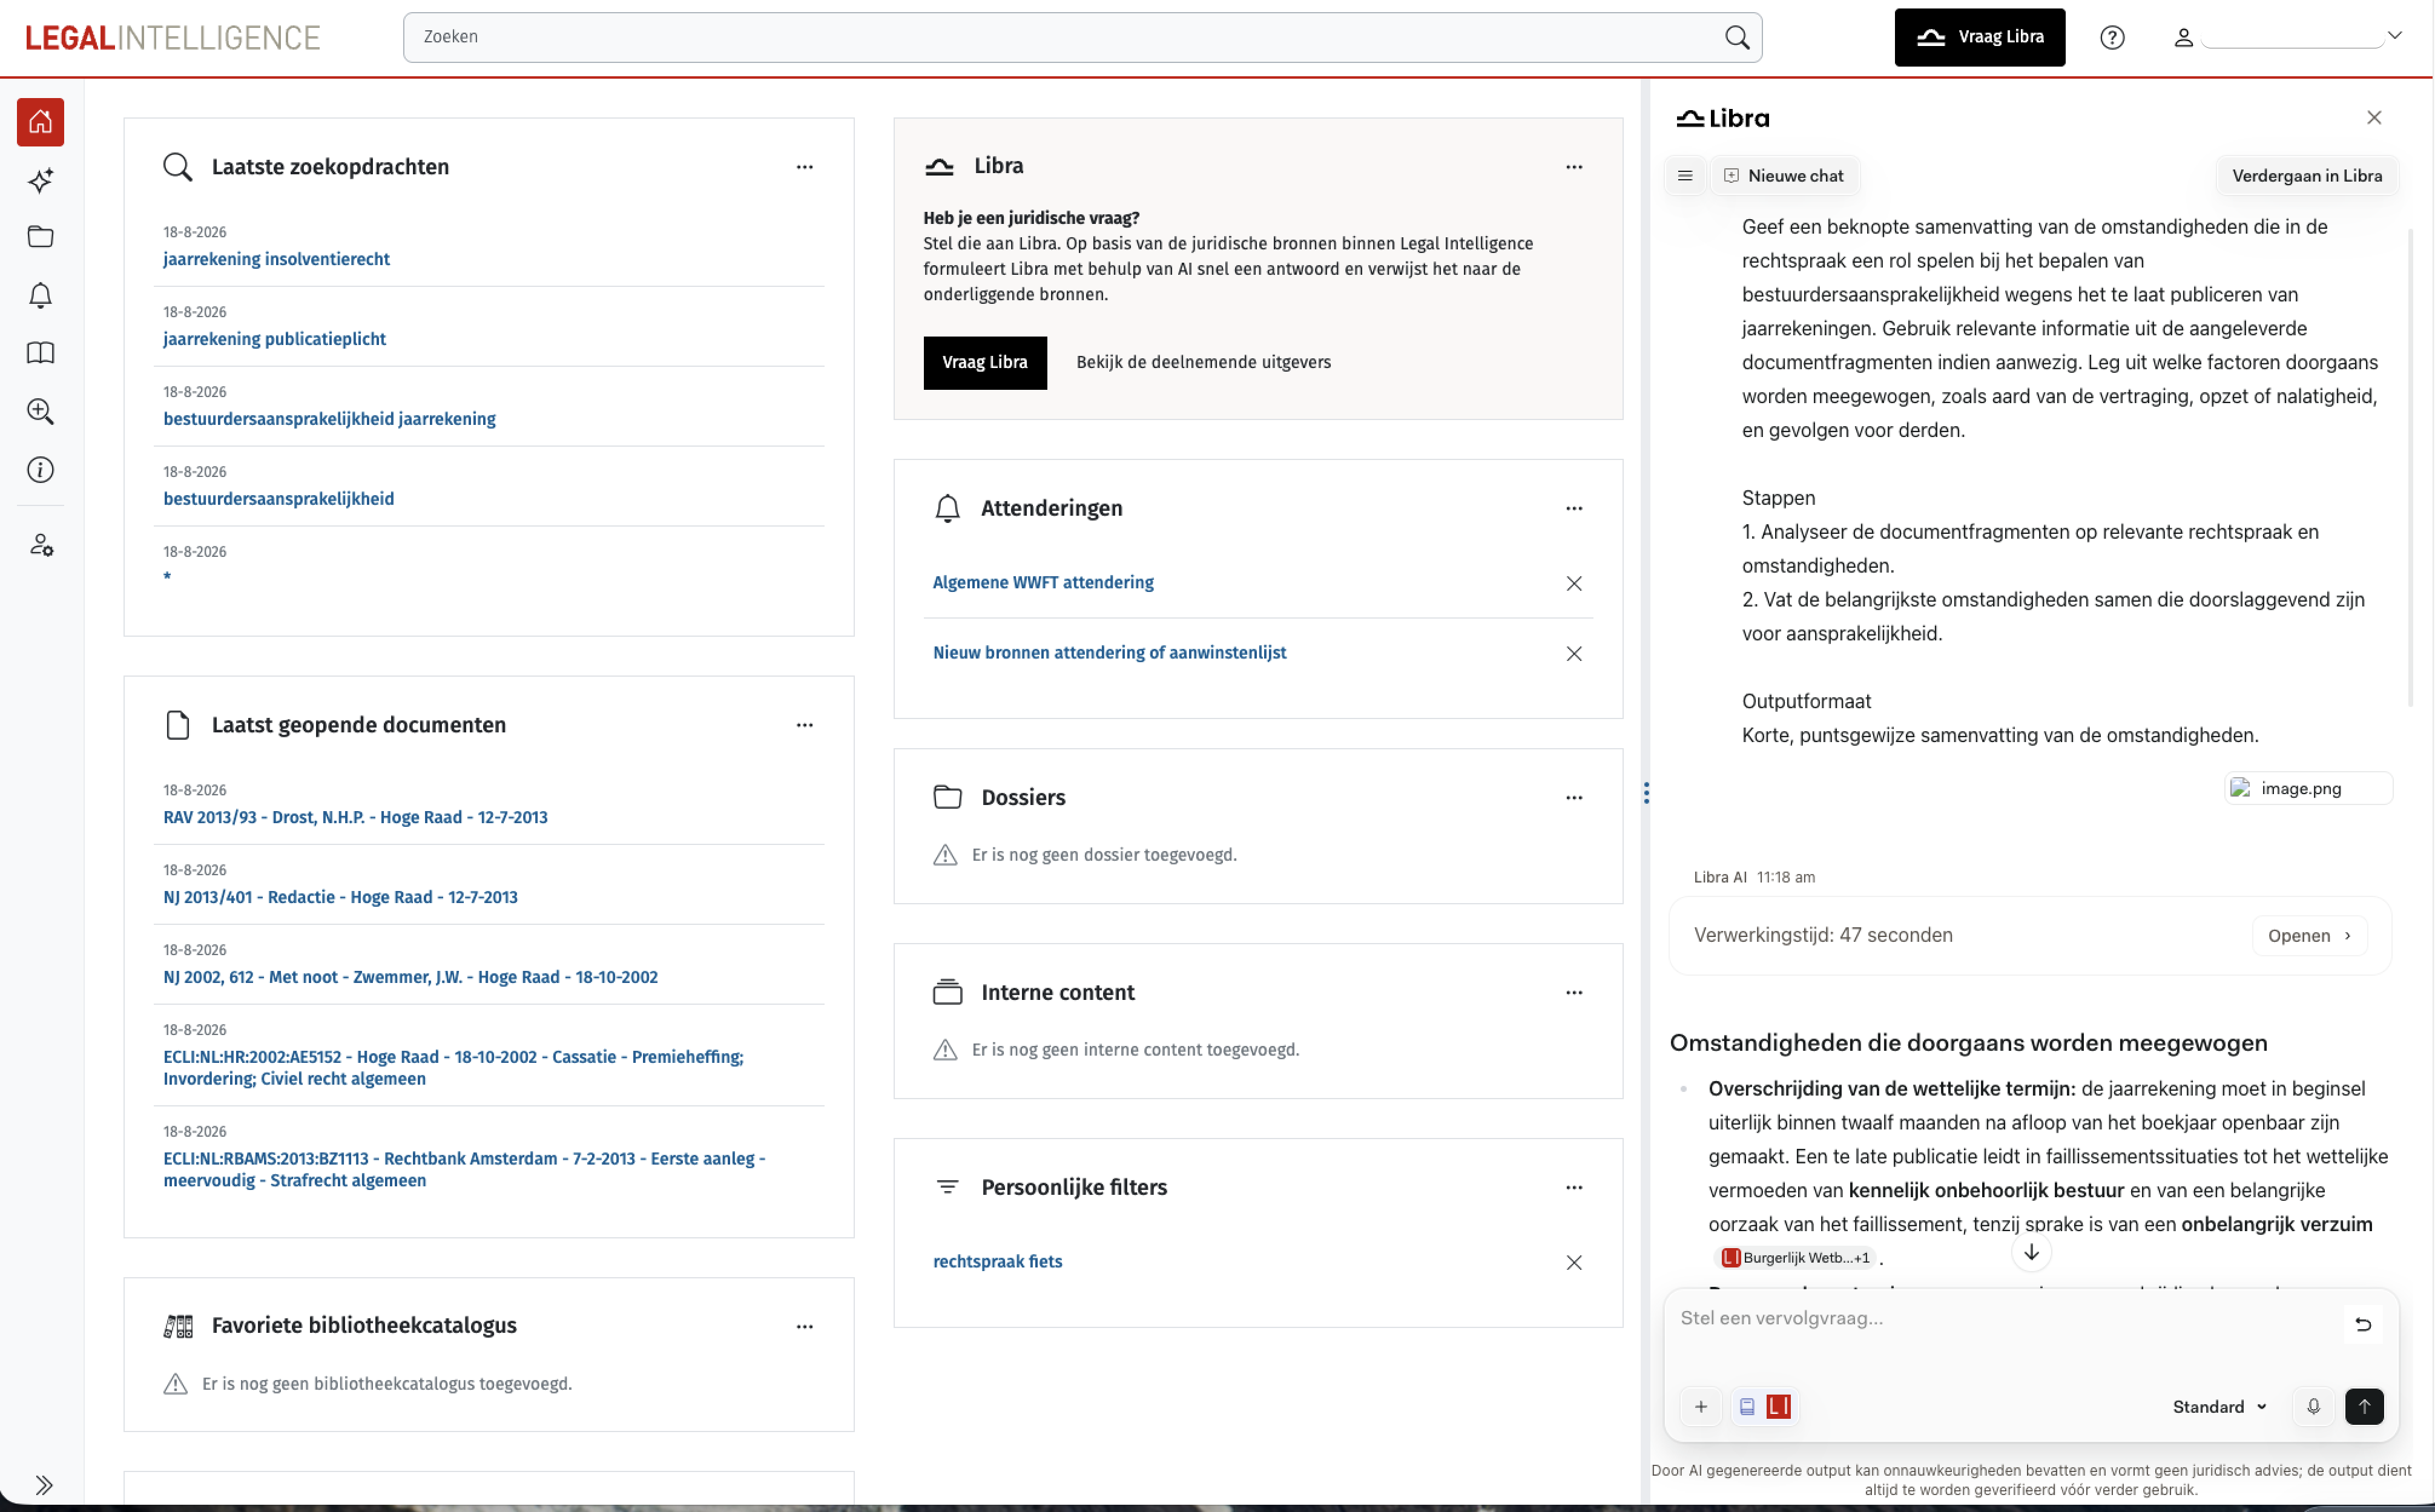Go to Home in the left sidebar
This screenshot has height=1512, width=2435.
pos(40,122)
